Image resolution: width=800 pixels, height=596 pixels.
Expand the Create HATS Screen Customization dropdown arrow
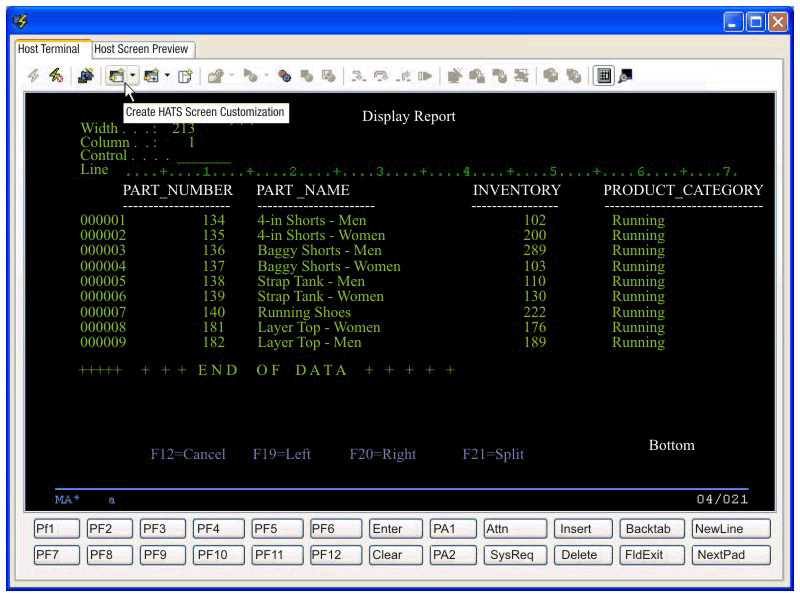(133, 76)
